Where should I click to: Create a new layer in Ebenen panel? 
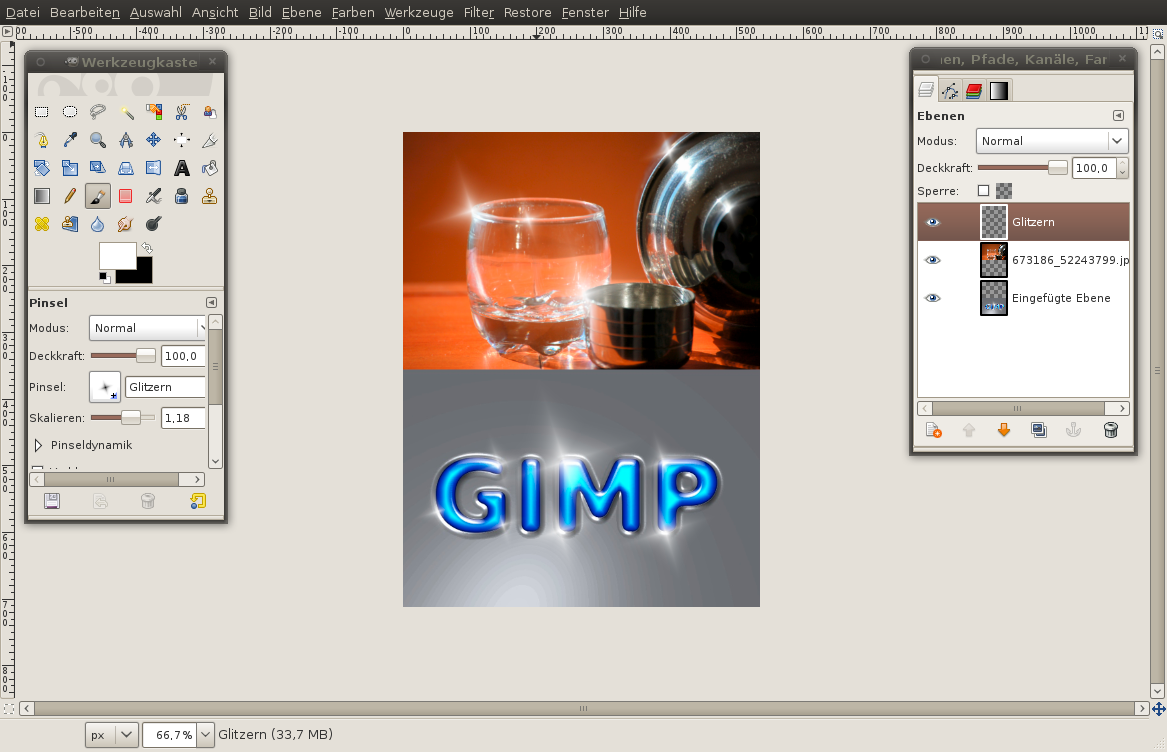[x=933, y=430]
